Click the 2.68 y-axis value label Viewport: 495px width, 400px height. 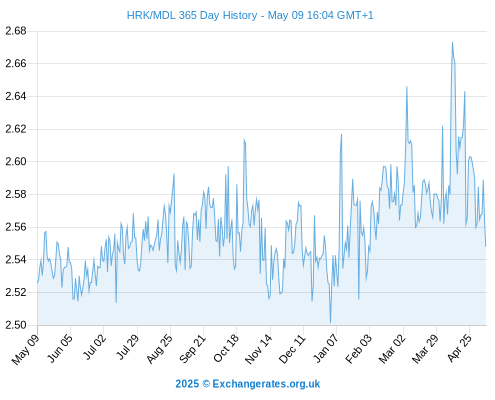tap(16, 31)
